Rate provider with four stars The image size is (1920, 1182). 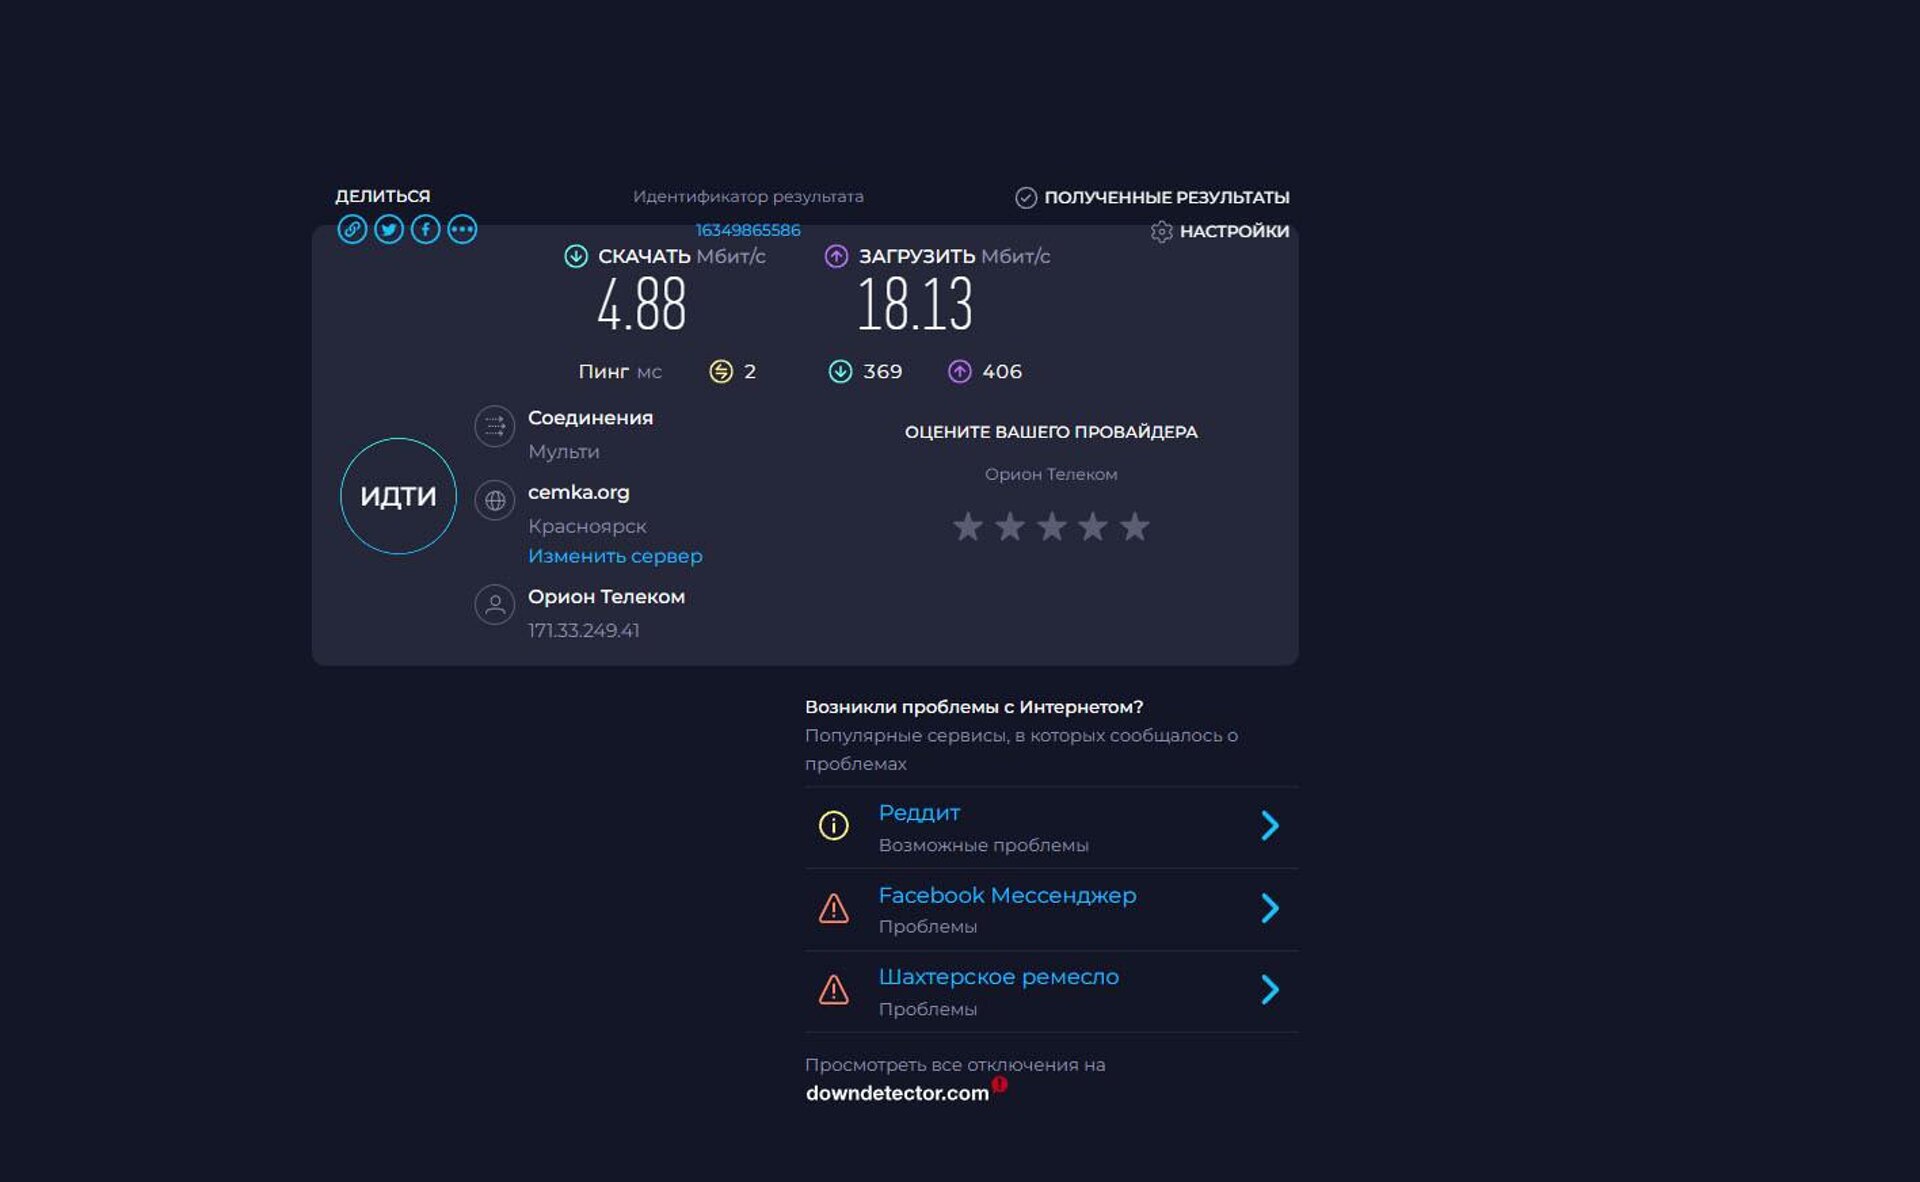1093,526
